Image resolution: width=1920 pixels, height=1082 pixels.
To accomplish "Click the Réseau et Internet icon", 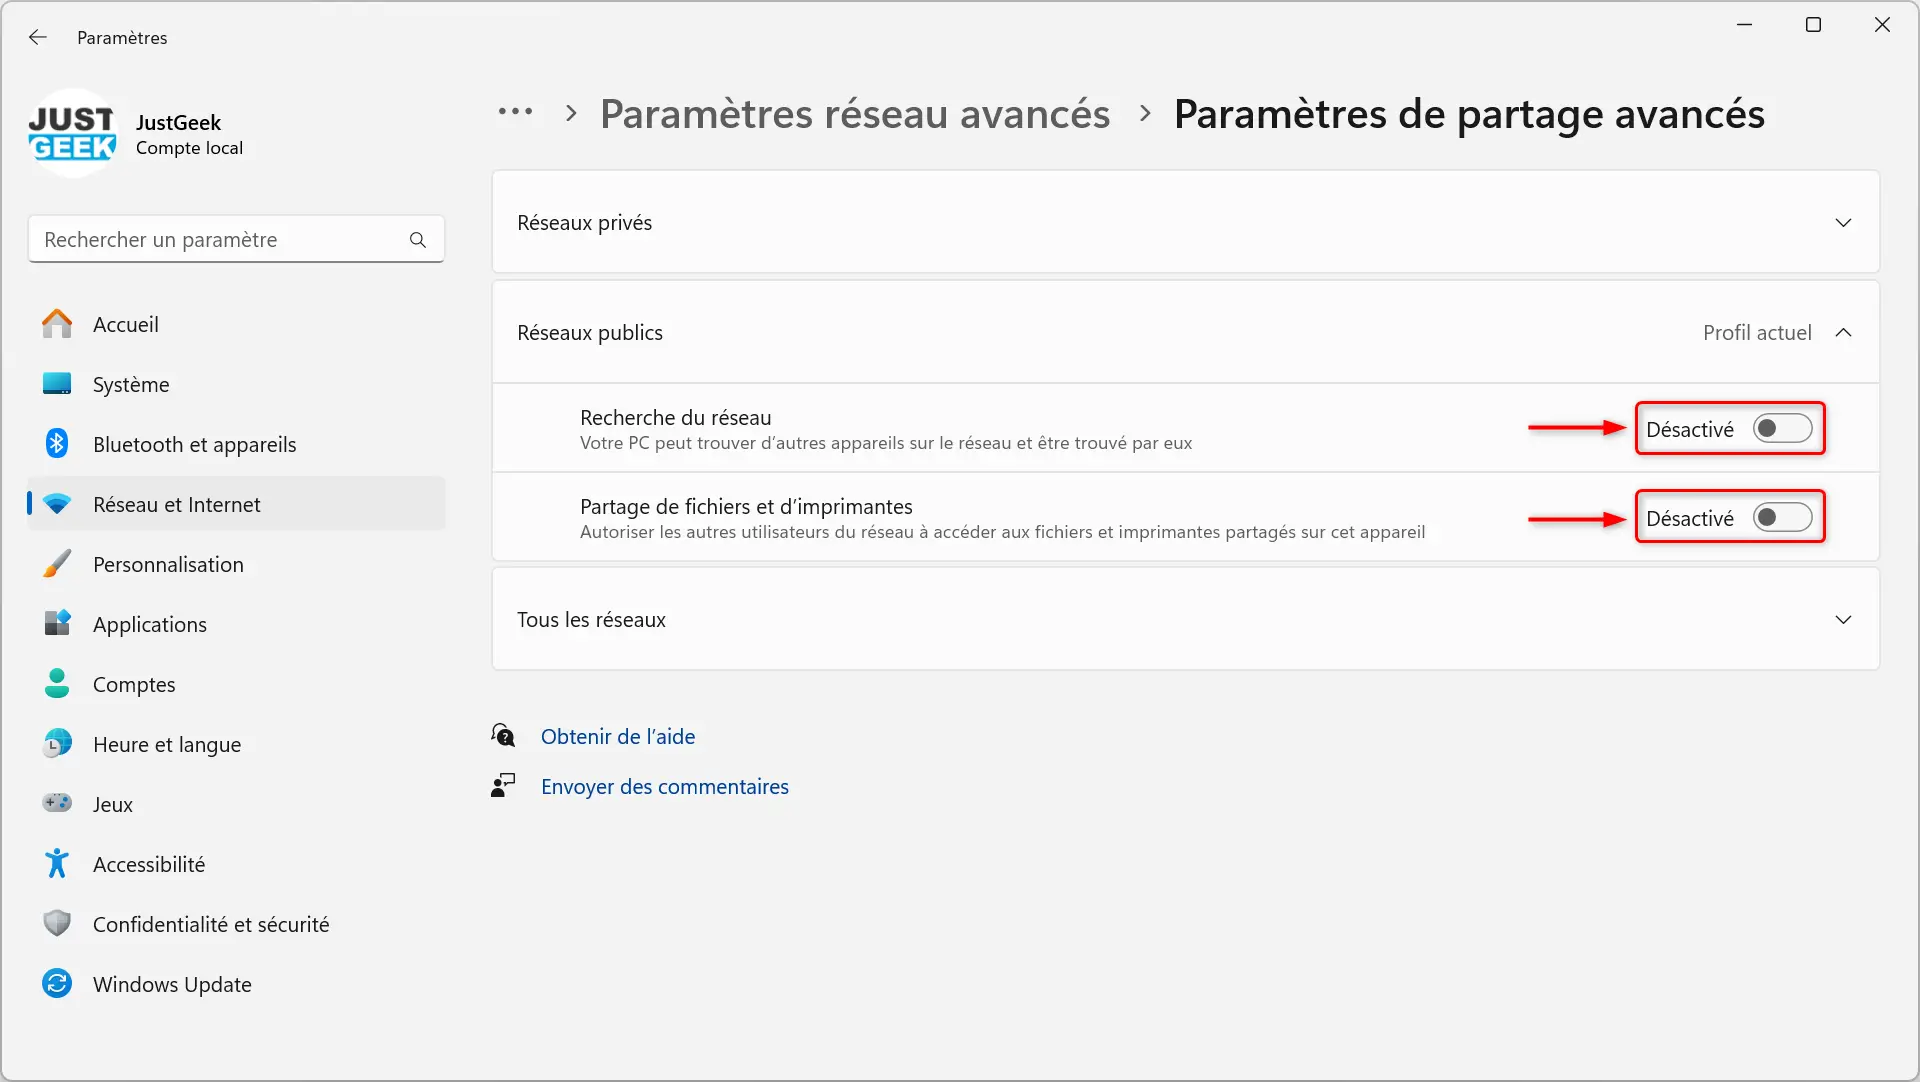I will (x=58, y=503).
